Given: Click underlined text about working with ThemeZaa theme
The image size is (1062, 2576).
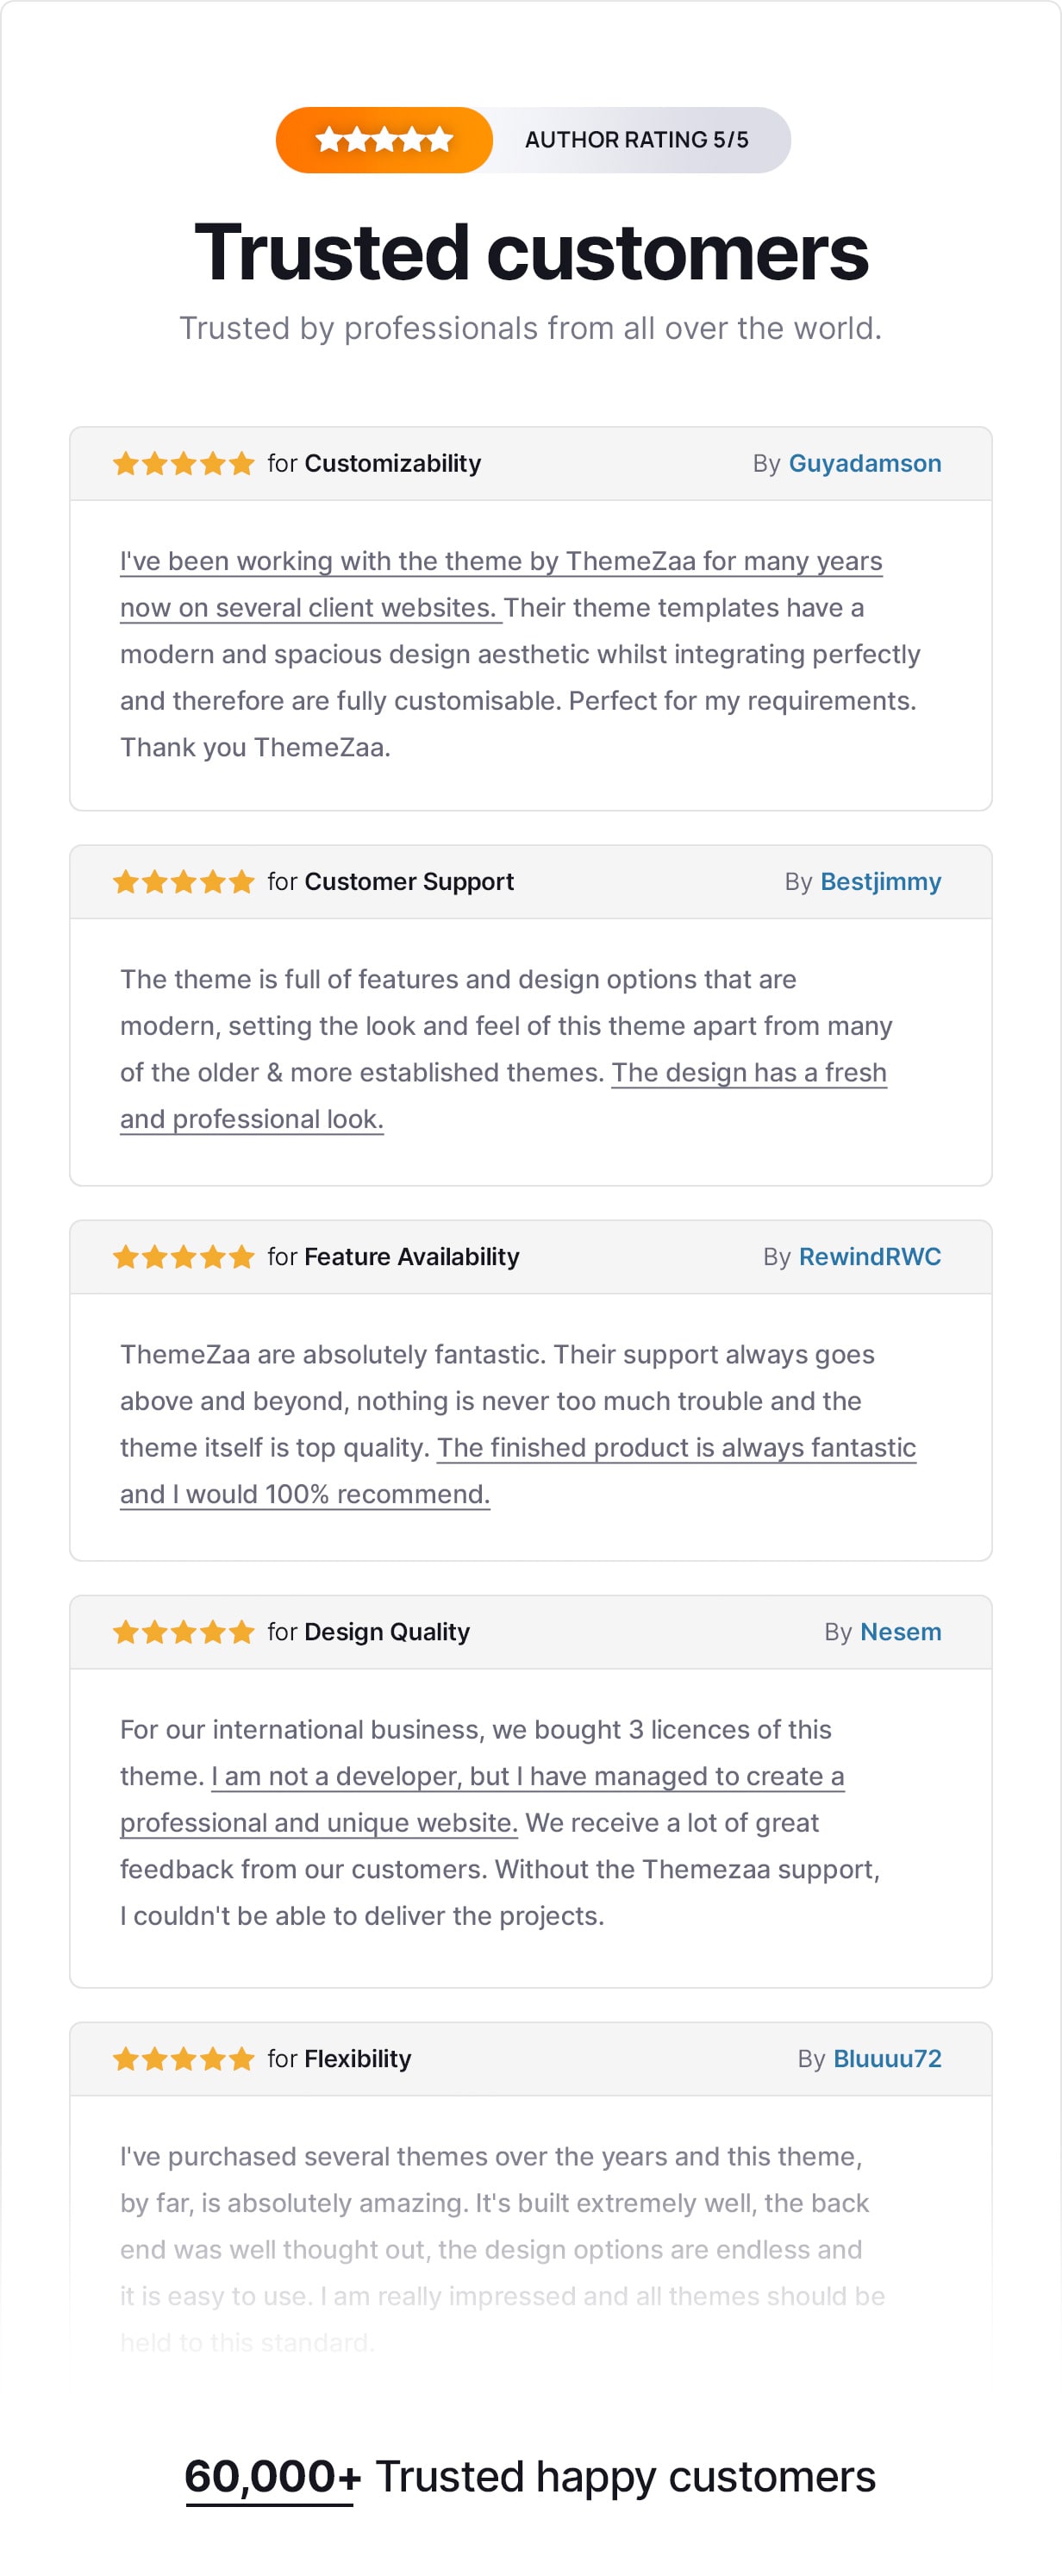Looking at the screenshot, I should (500, 562).
